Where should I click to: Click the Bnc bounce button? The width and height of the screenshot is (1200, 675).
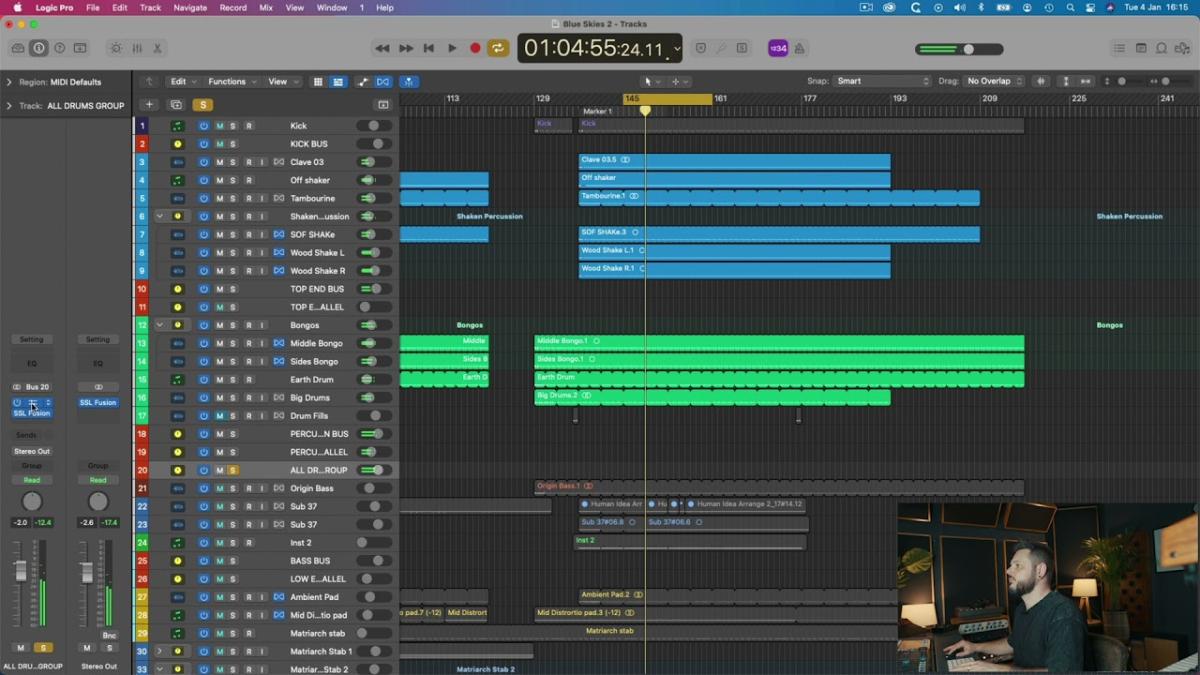tap(109, 635)
